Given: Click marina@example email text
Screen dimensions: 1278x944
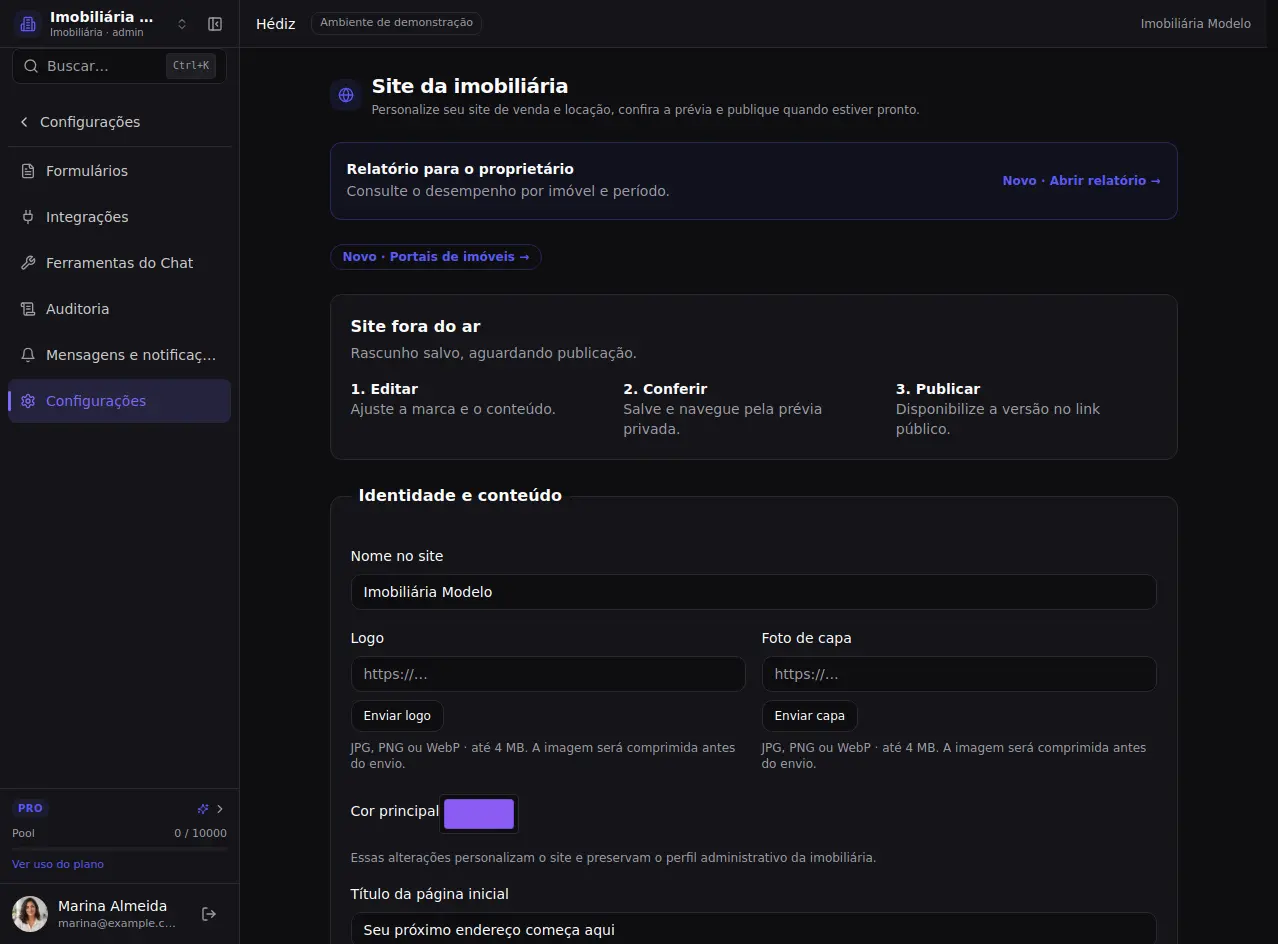Looking at the screenshot, I should (x=116, y=924).
